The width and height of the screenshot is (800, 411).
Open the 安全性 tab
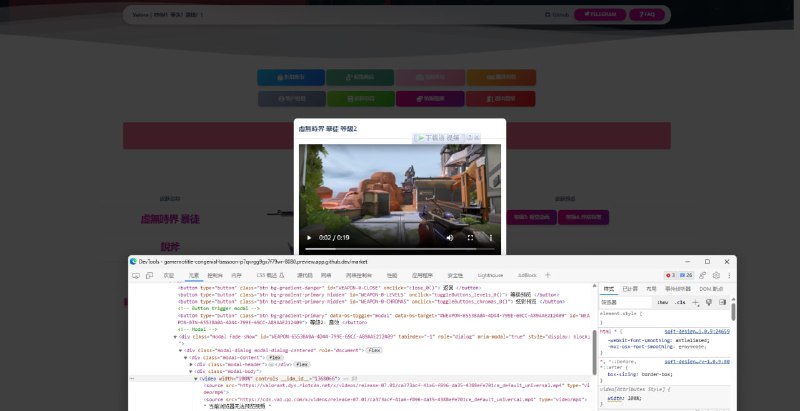(455, 275)
